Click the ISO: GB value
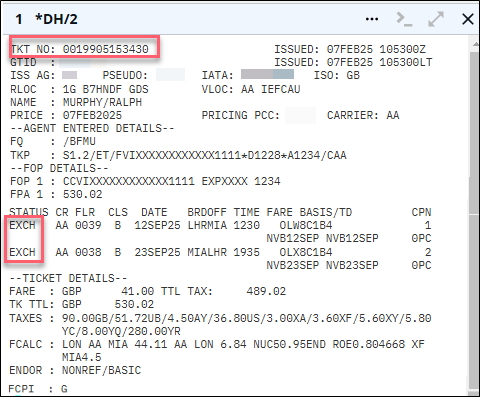Viewport: 480px width, 397px height. pos(337,75)
